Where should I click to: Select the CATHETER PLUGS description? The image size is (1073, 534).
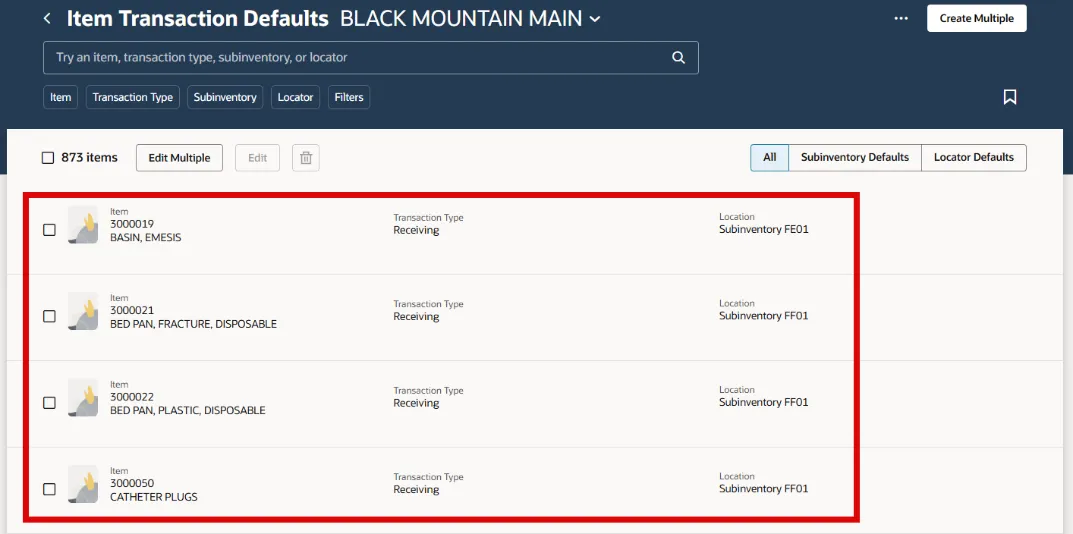pyautogui.click(x=154, y=497)
